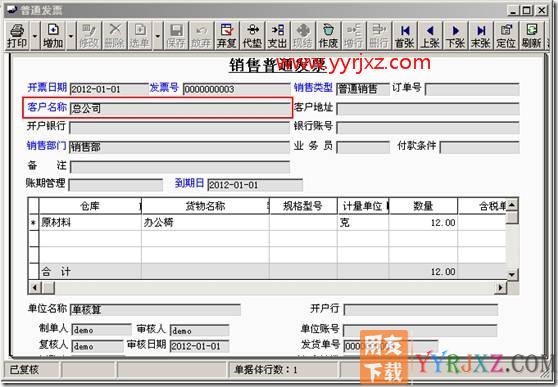Click the 单据体行数 status bar entry

[x=282, y=370]
